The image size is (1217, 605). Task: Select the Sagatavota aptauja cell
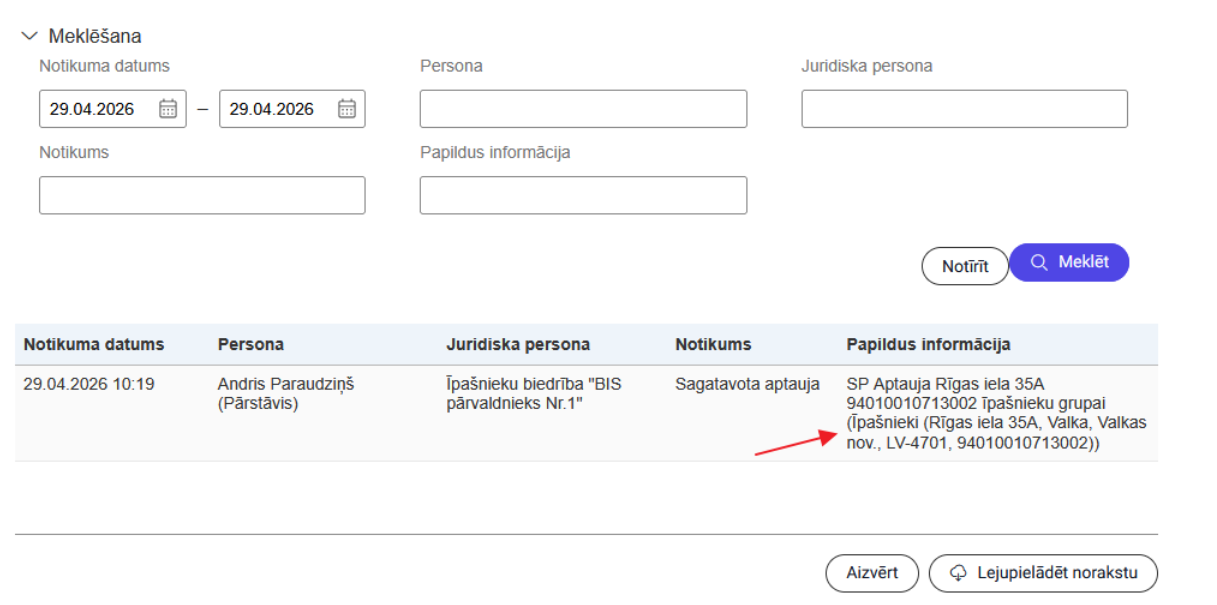coord(748,383)
